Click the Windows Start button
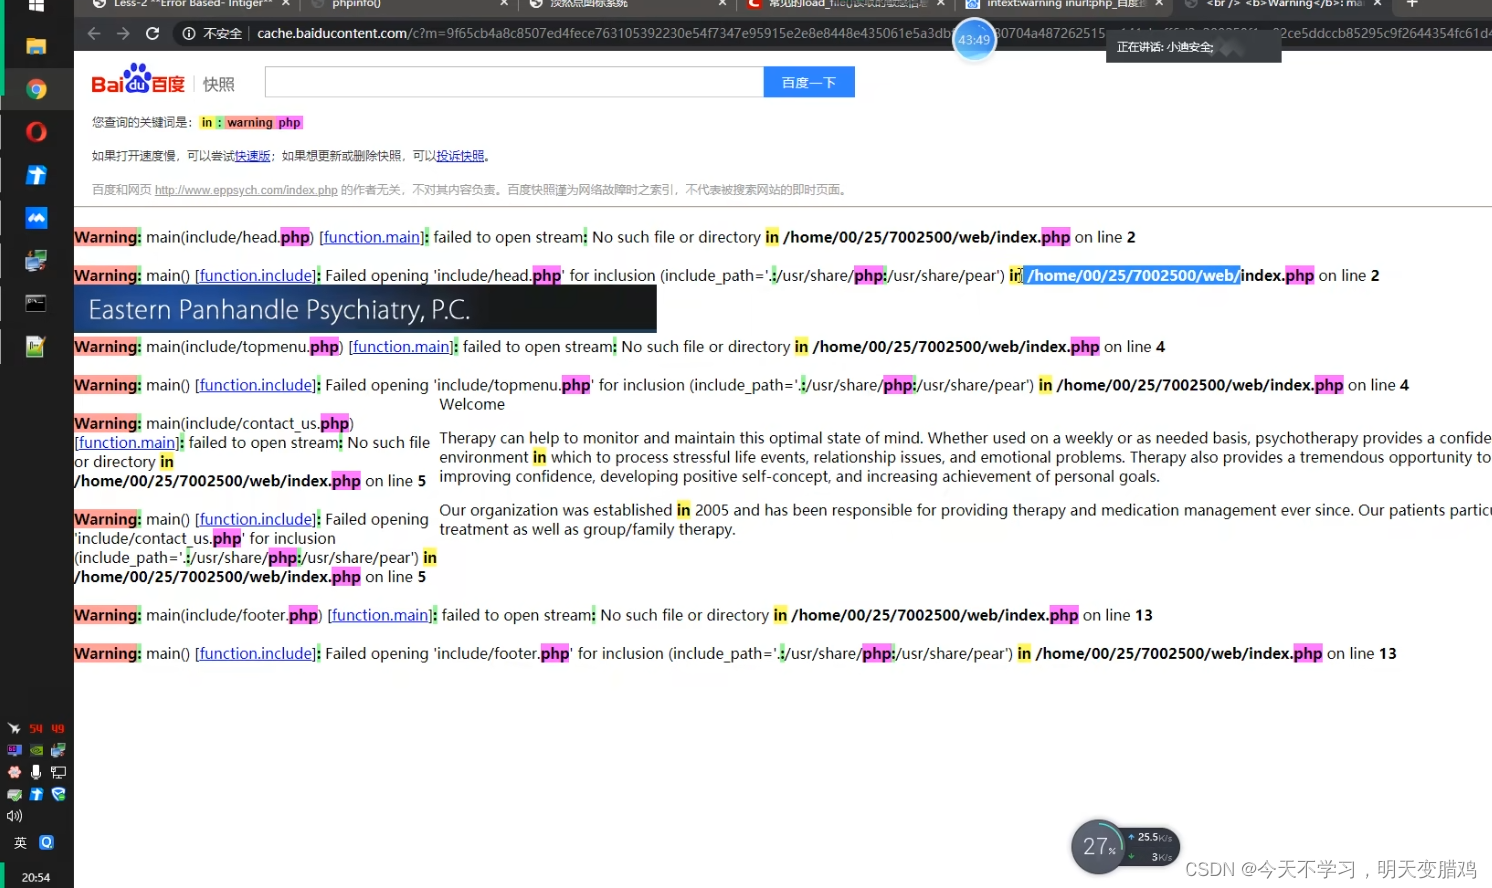This screenshot has height=888, width=1492. coord(36,5)
